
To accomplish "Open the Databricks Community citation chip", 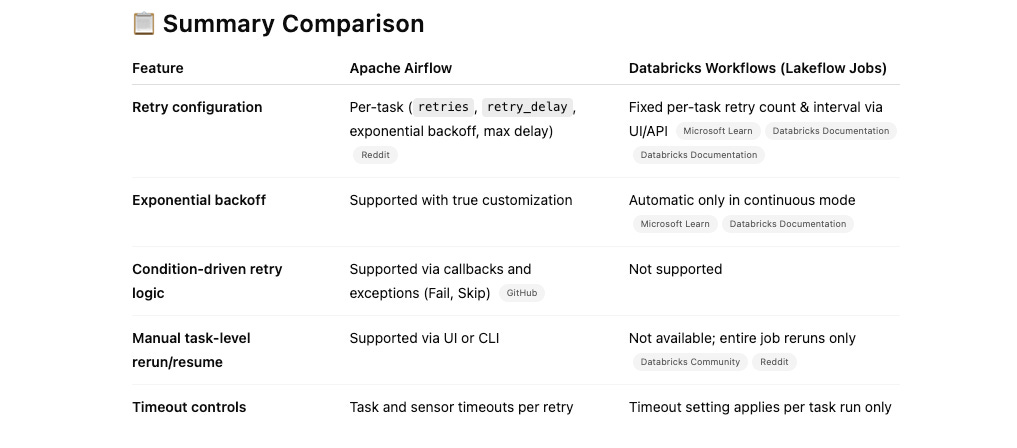I will 690,362.
